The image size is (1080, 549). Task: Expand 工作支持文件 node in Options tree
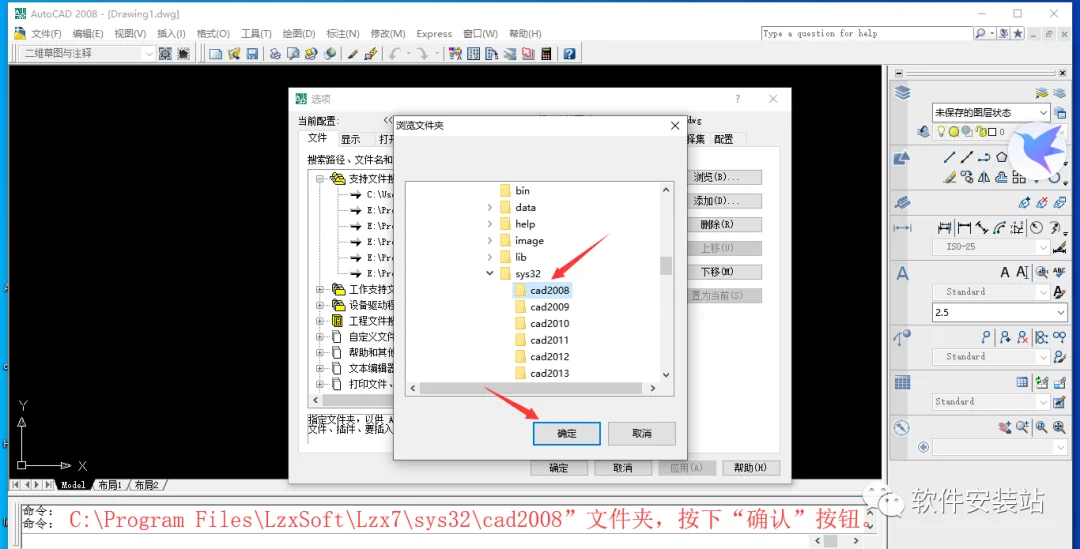point(320,289)
